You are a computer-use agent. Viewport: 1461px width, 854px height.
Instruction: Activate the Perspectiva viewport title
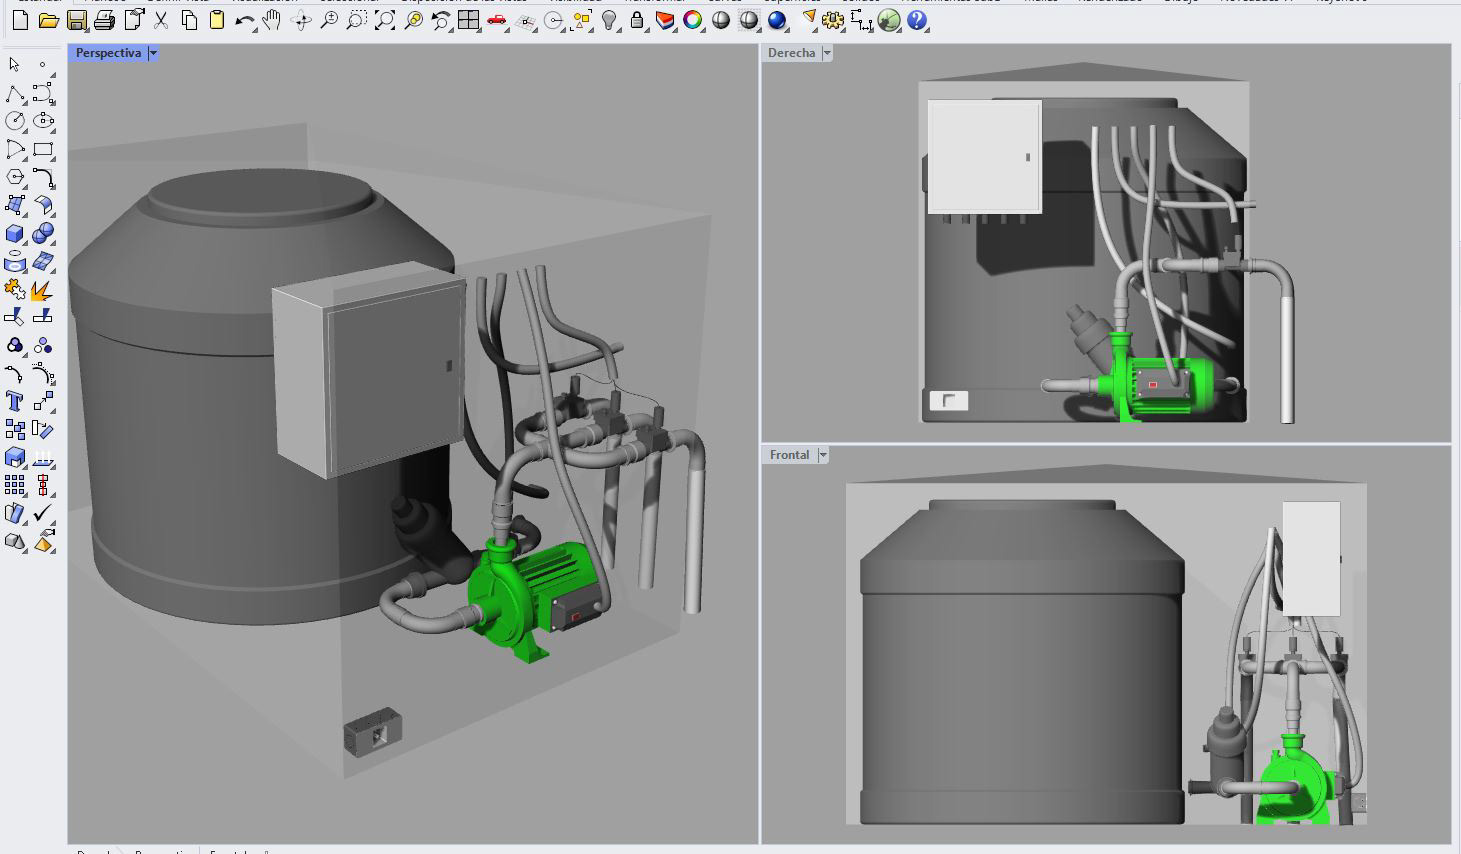(108, 53)
